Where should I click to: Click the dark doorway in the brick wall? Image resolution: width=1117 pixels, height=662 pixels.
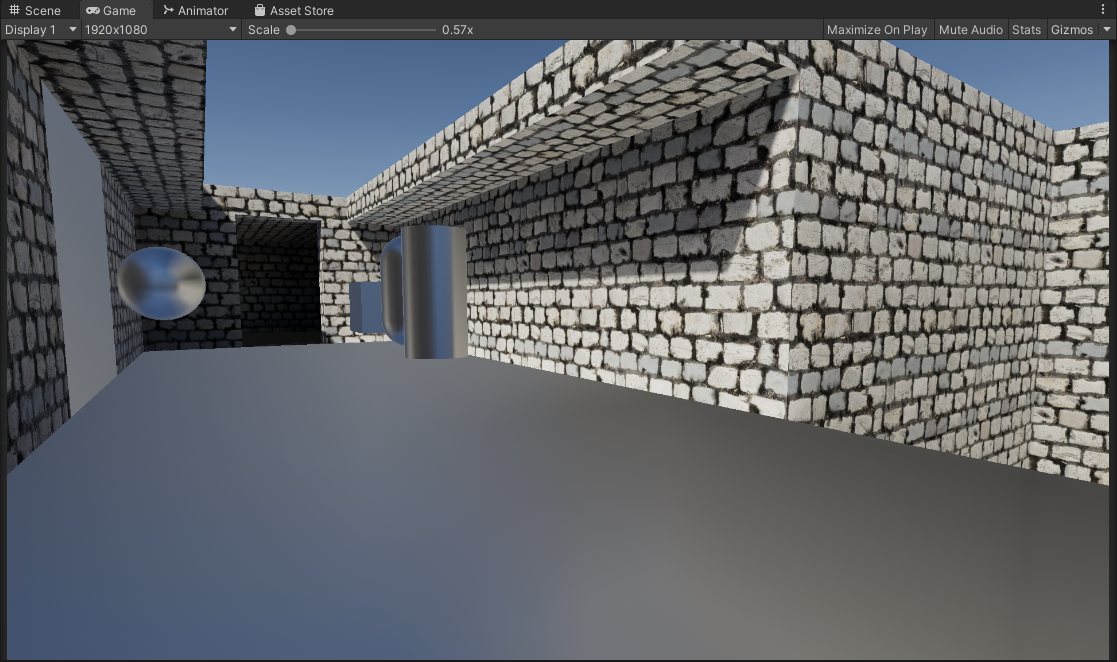(x=279, y=282)
